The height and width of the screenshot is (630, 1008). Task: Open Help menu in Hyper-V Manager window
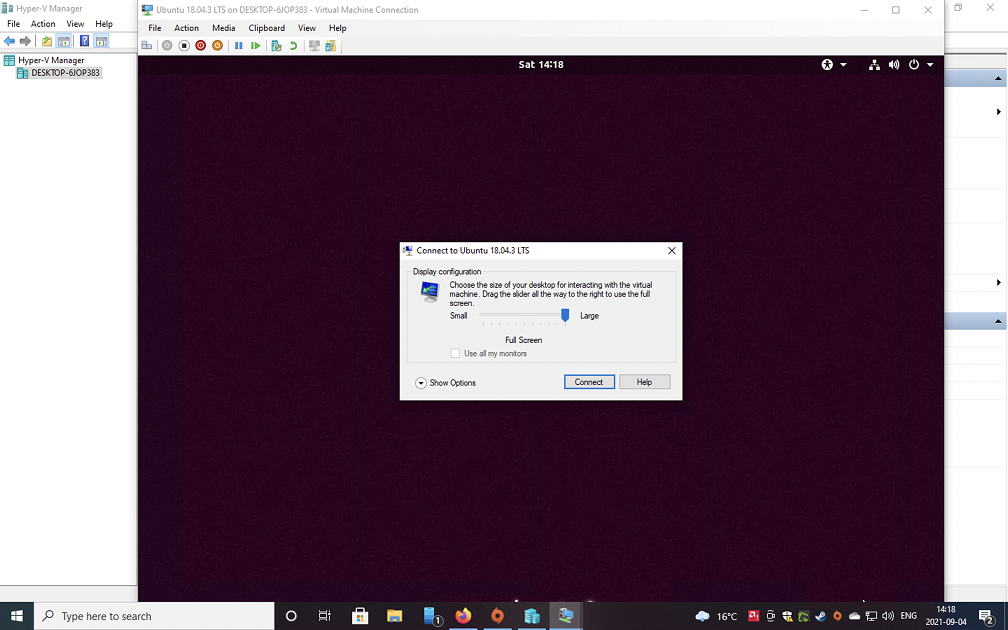tap(104, 24)
